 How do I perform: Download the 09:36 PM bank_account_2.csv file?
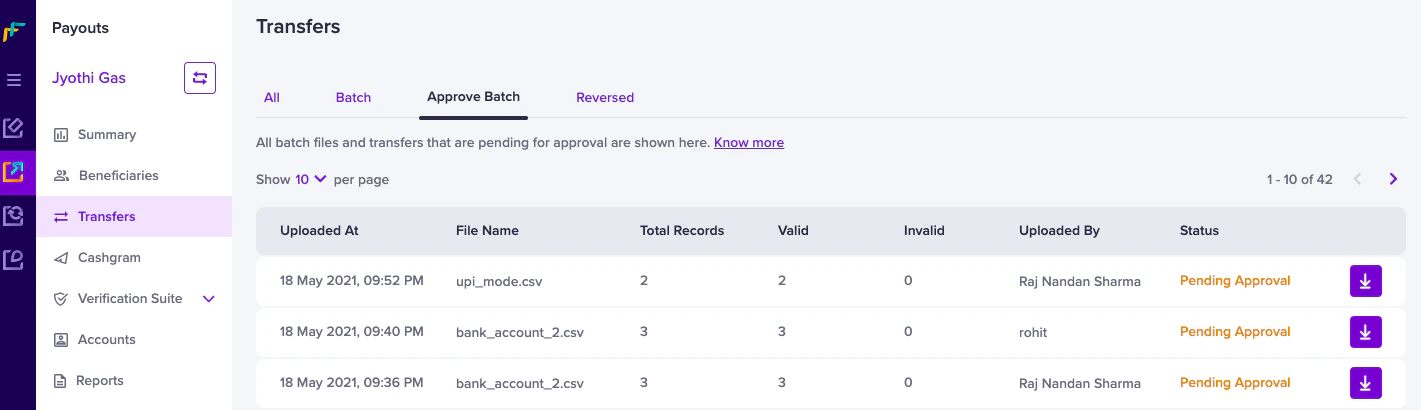1365,383
